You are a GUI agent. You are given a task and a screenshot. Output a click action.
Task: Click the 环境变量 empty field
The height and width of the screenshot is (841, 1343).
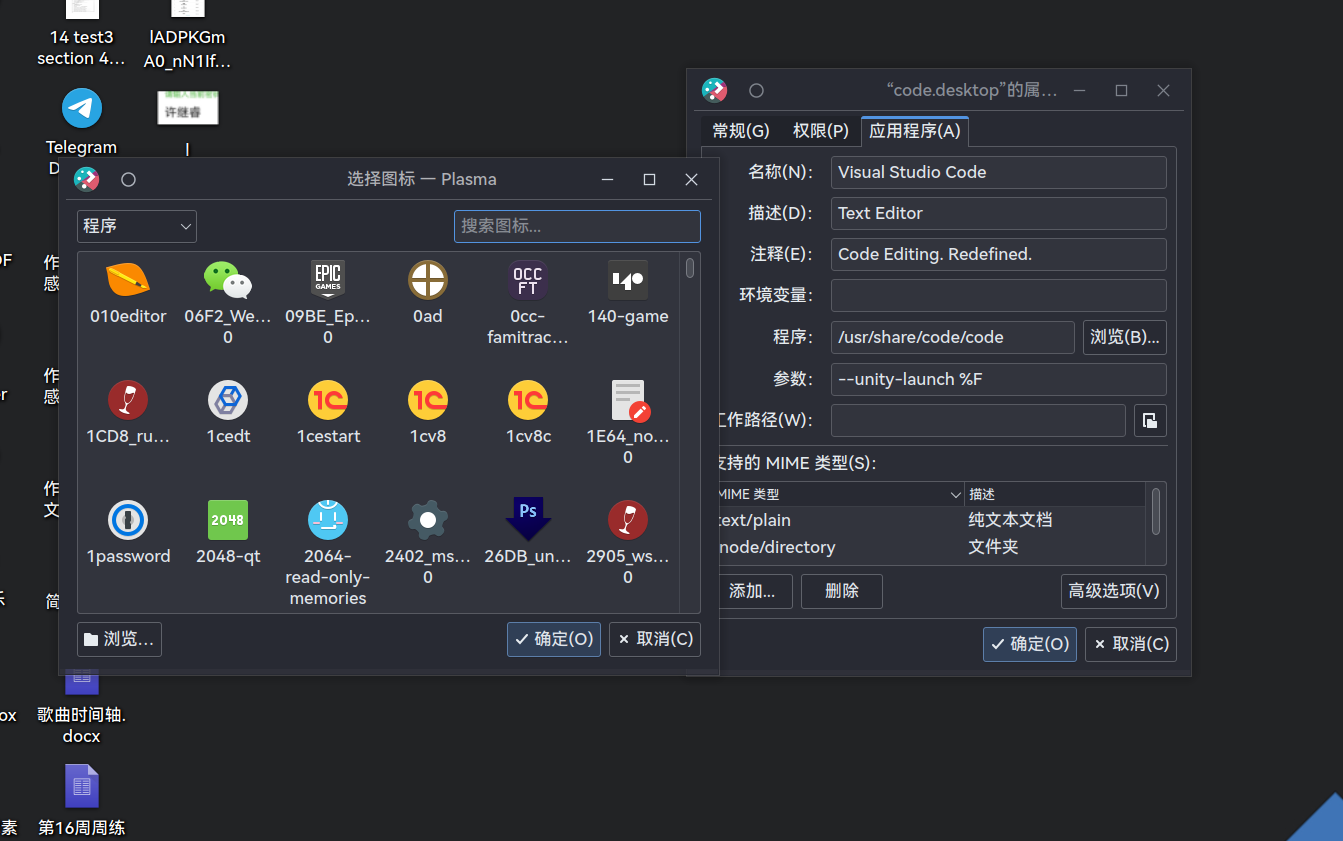pos(999,295)
